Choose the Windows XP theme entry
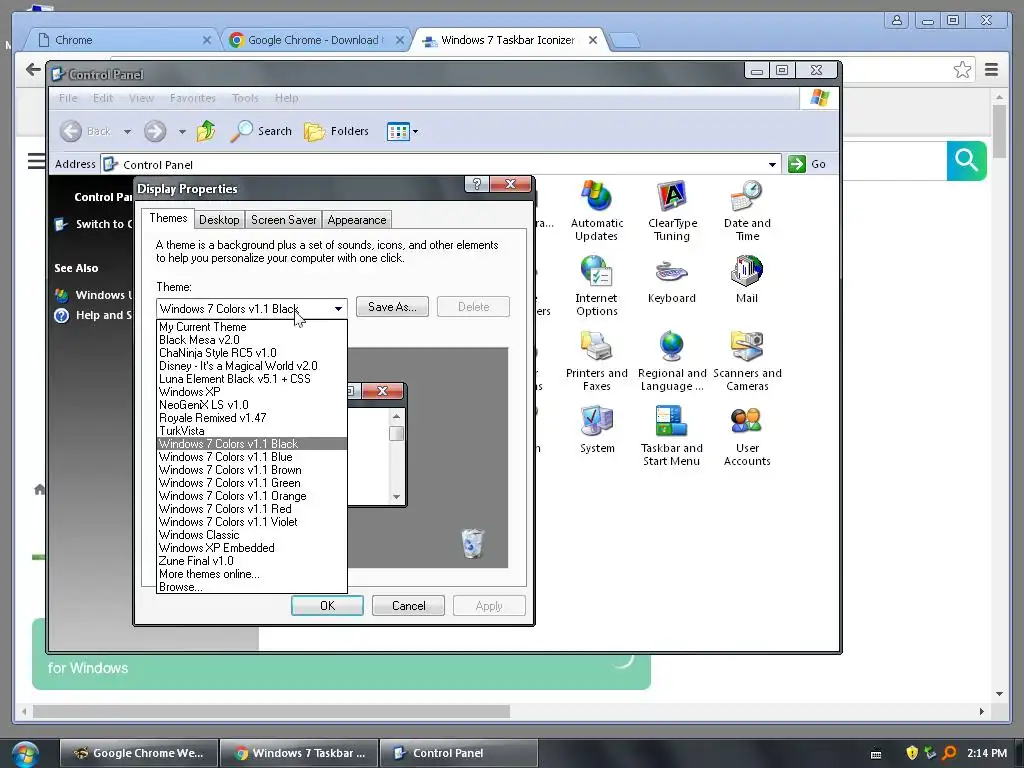1024x768 pixels. click(x=252, y=392)
